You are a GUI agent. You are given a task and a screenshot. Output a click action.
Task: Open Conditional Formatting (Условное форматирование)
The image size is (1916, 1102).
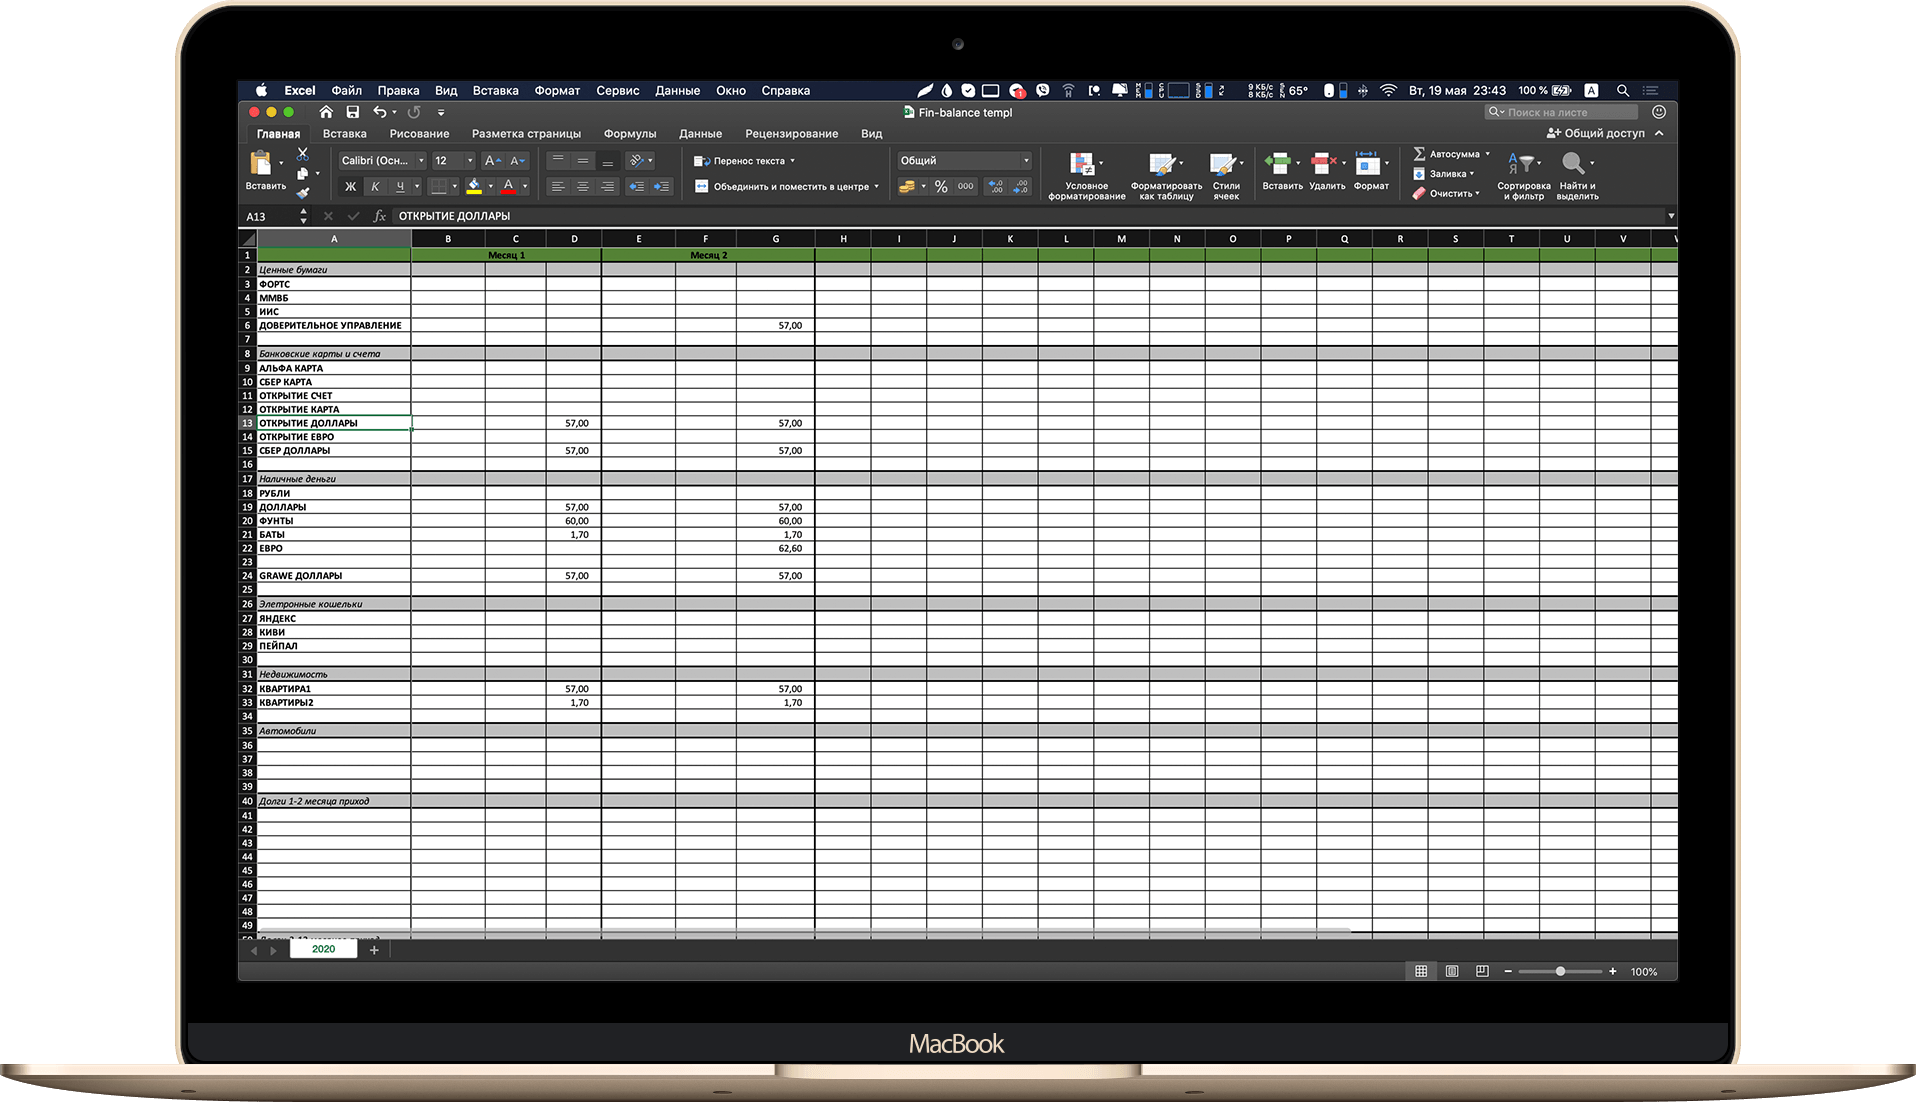click(x=1086, y=177)
